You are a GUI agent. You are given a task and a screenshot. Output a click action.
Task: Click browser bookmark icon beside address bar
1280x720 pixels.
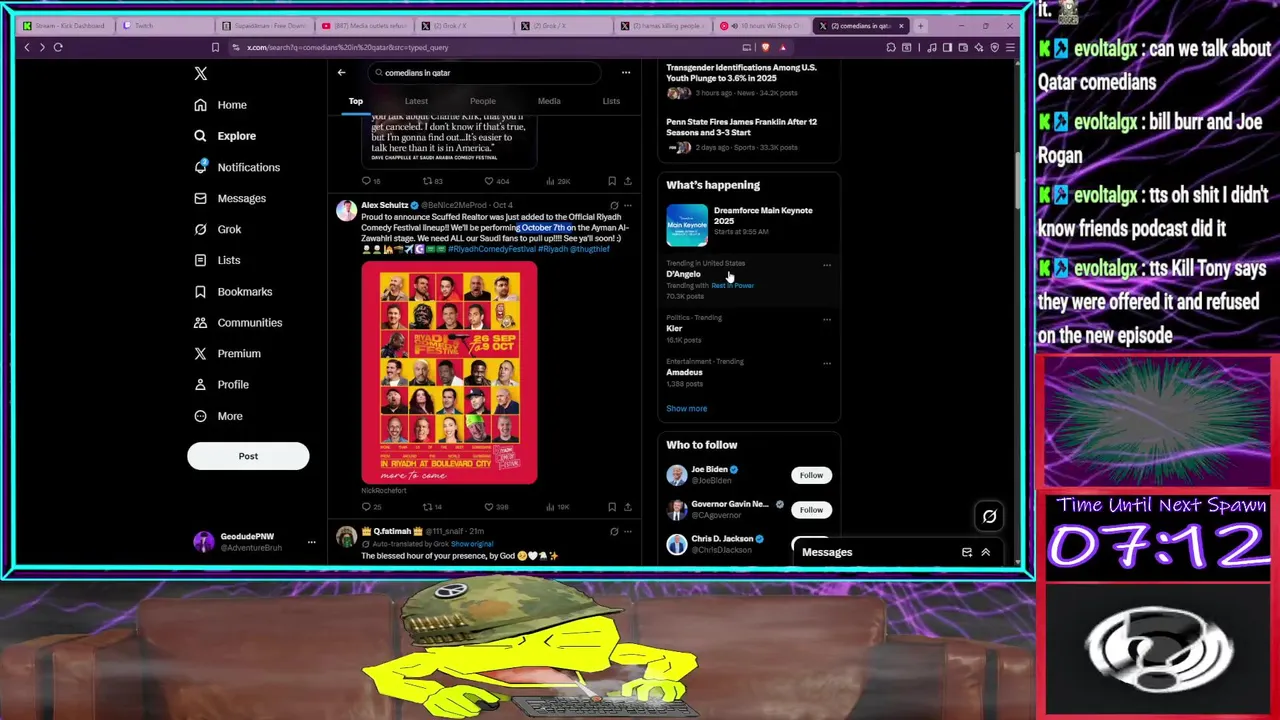(215, 47)
